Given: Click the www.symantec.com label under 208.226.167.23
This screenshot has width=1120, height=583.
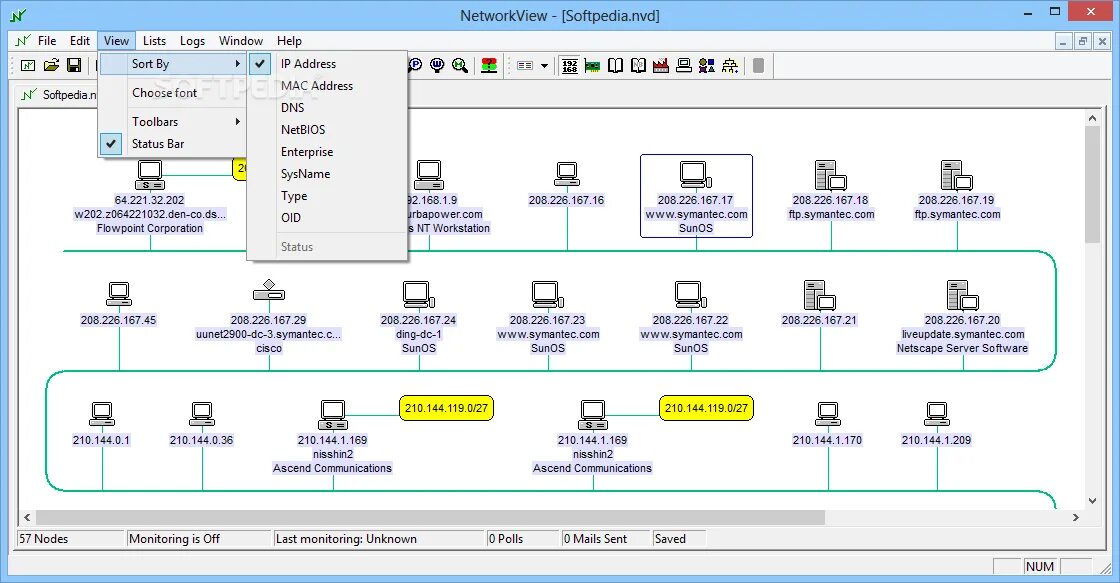Looking at the screenshot, I should [548, 334].
